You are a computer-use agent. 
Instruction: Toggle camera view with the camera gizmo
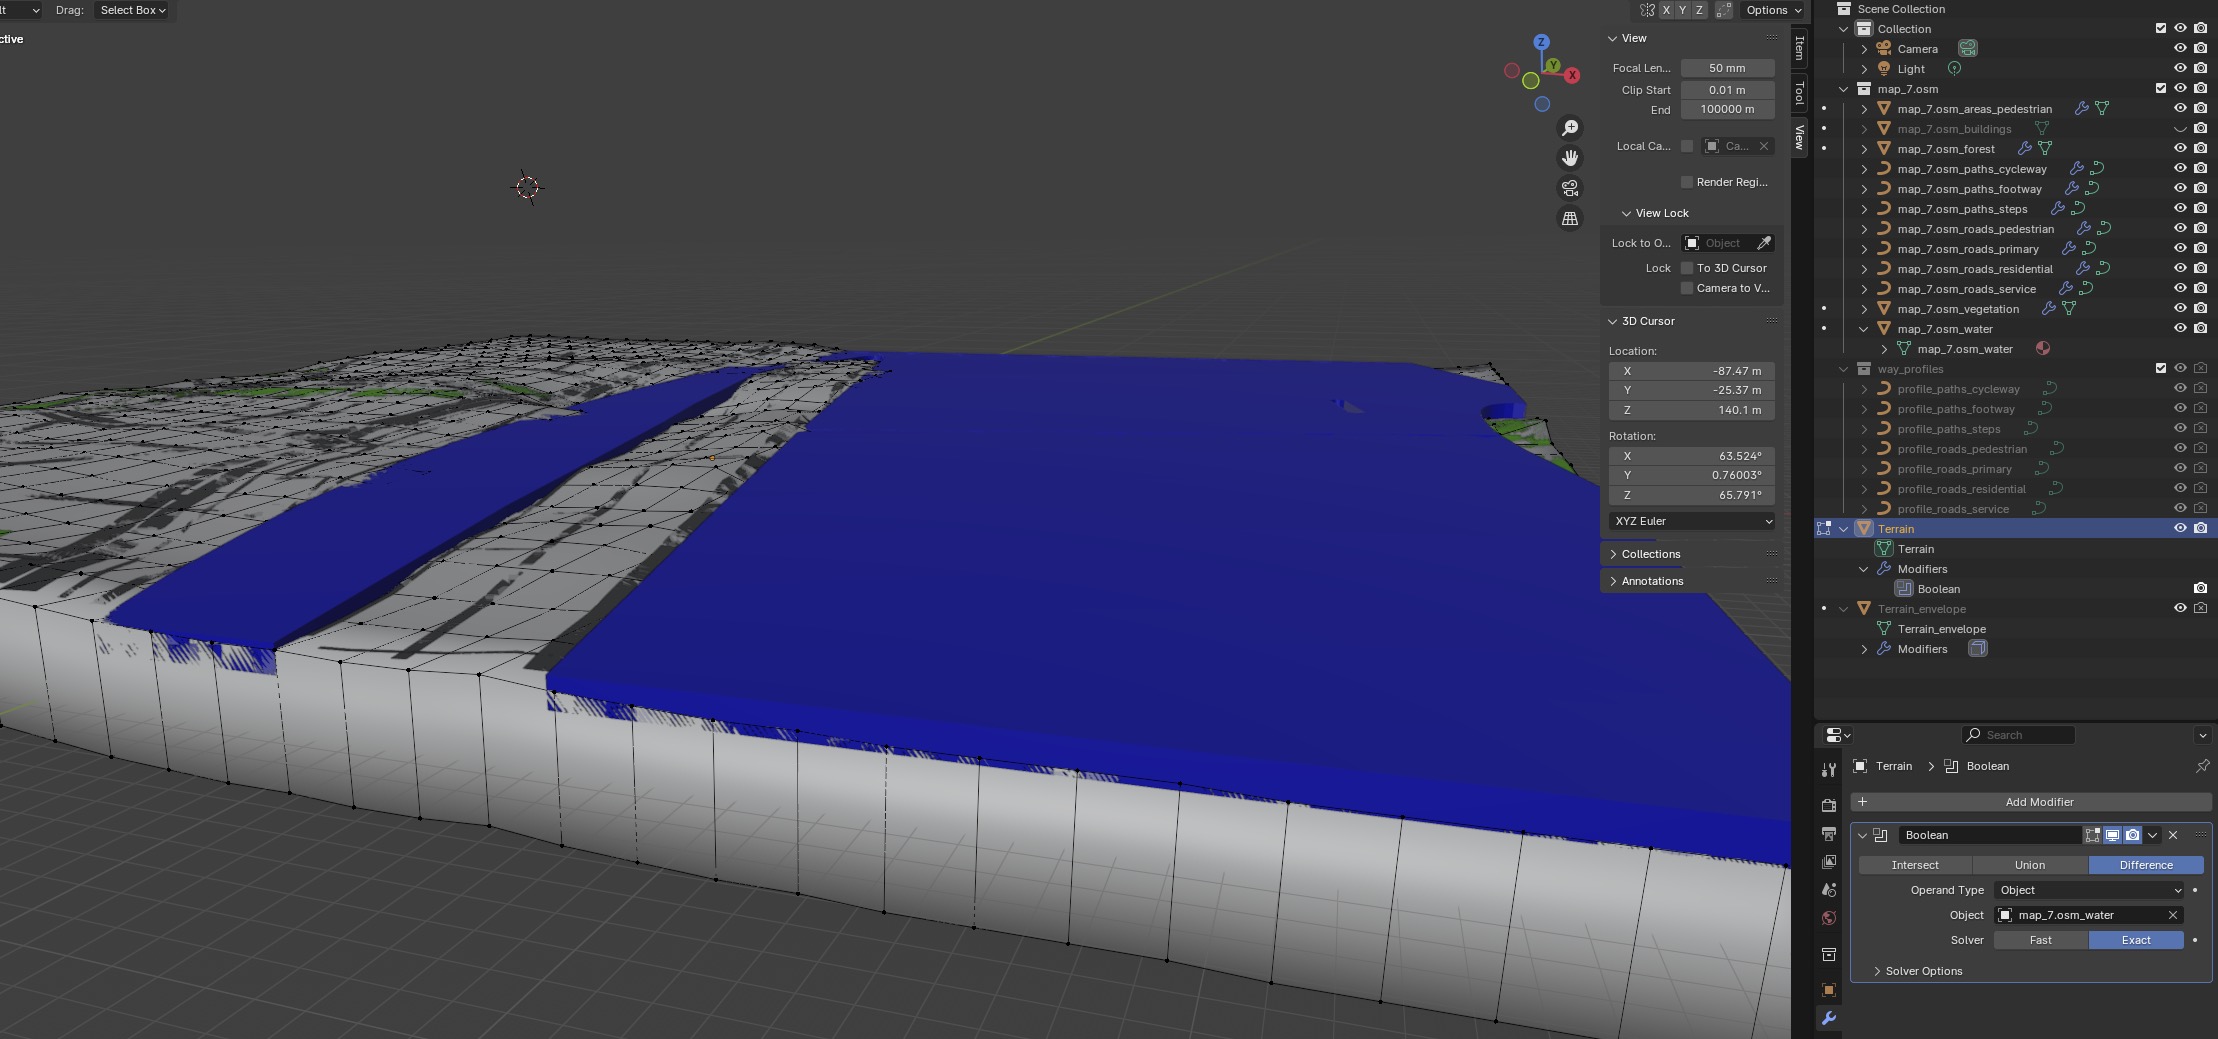1570,188
